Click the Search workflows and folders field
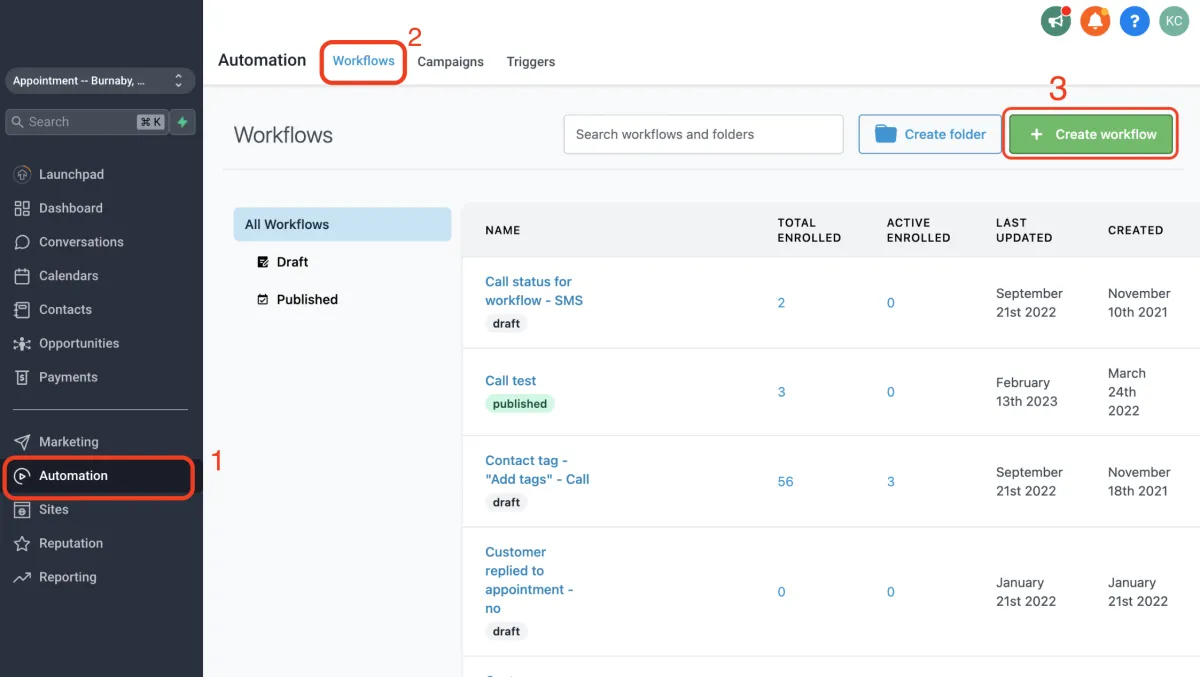 point(703,134)
